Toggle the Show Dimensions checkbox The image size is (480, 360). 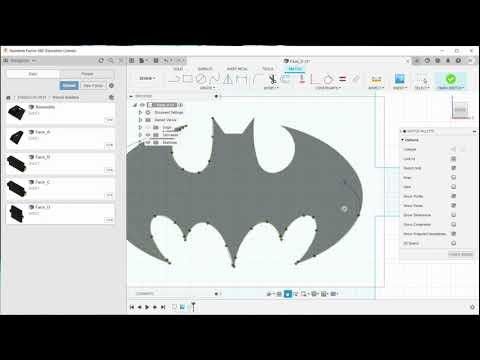(453, 215)
